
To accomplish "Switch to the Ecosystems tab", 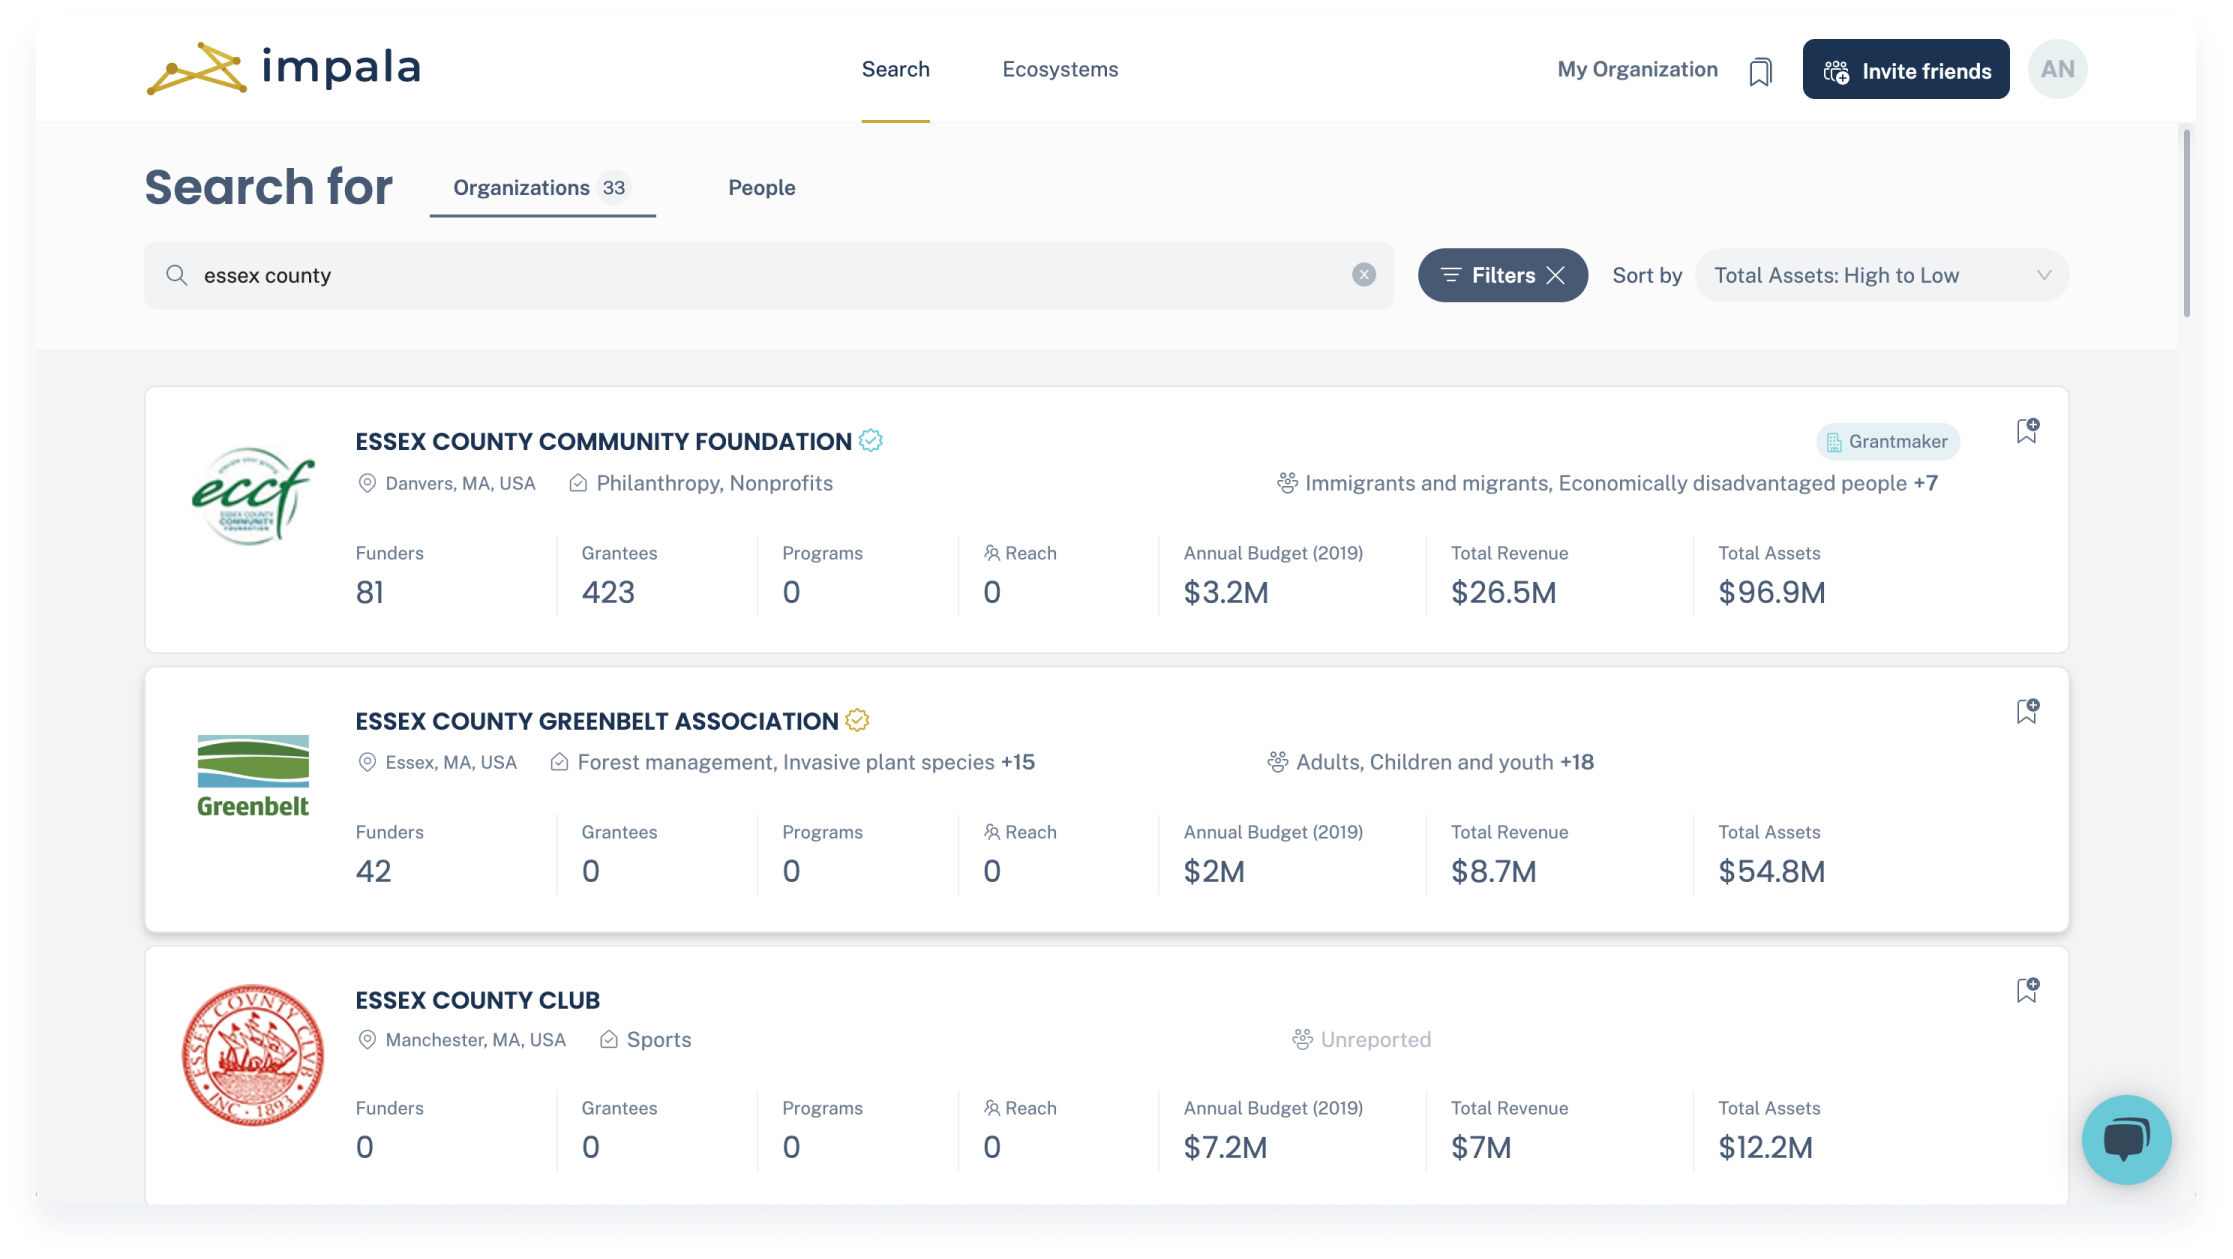I will tap(1060, 69).
